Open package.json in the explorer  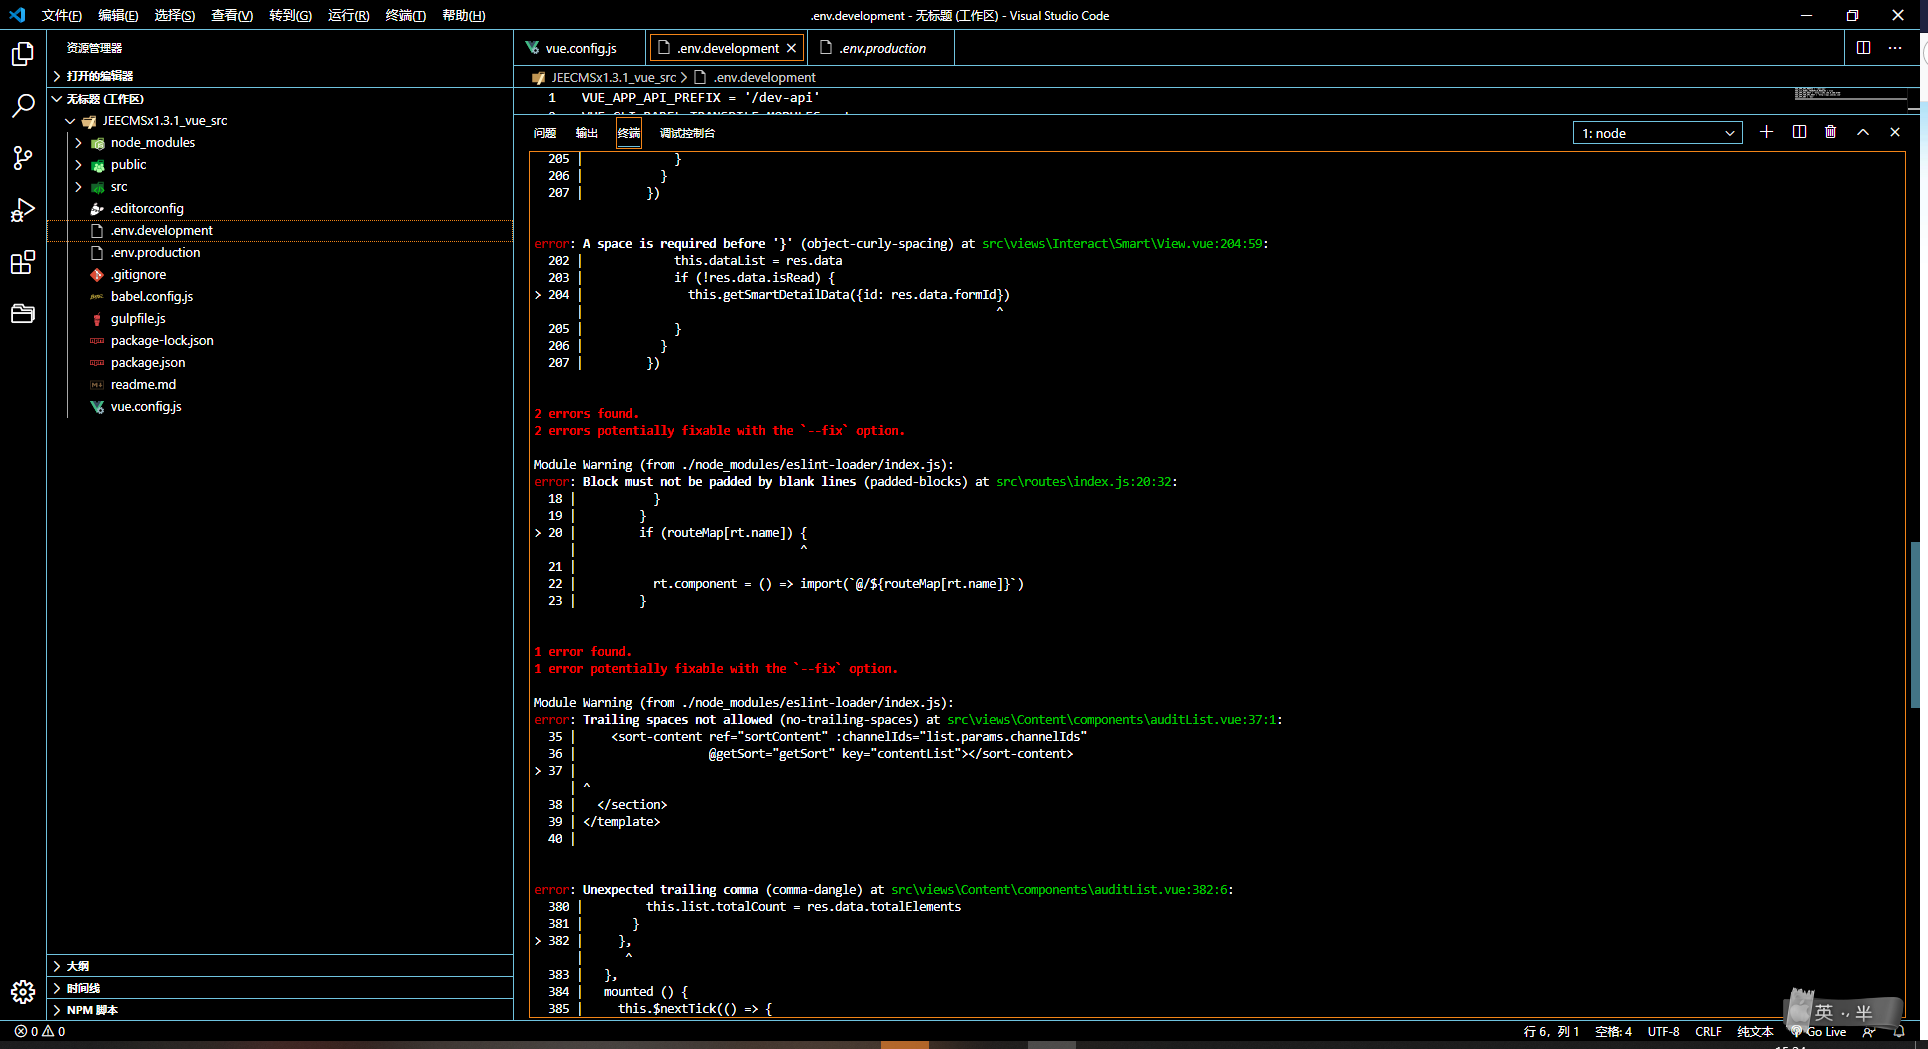pyautogui.click(x=148, y=362)
